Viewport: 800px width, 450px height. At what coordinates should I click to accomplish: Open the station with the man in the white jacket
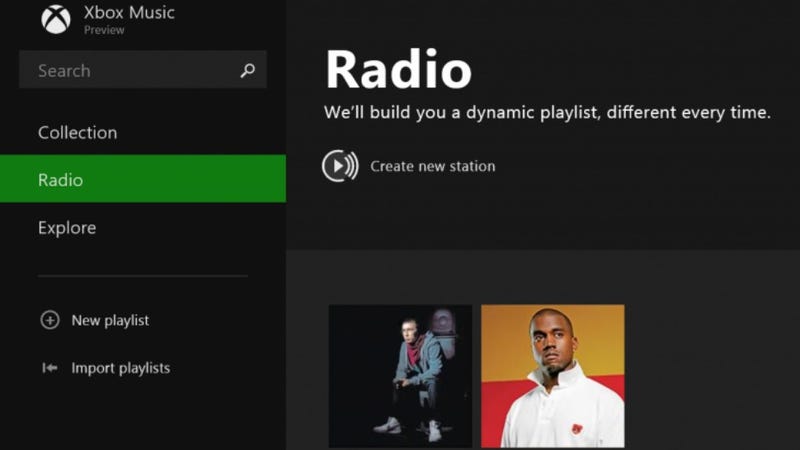click(x=553, y=376)
